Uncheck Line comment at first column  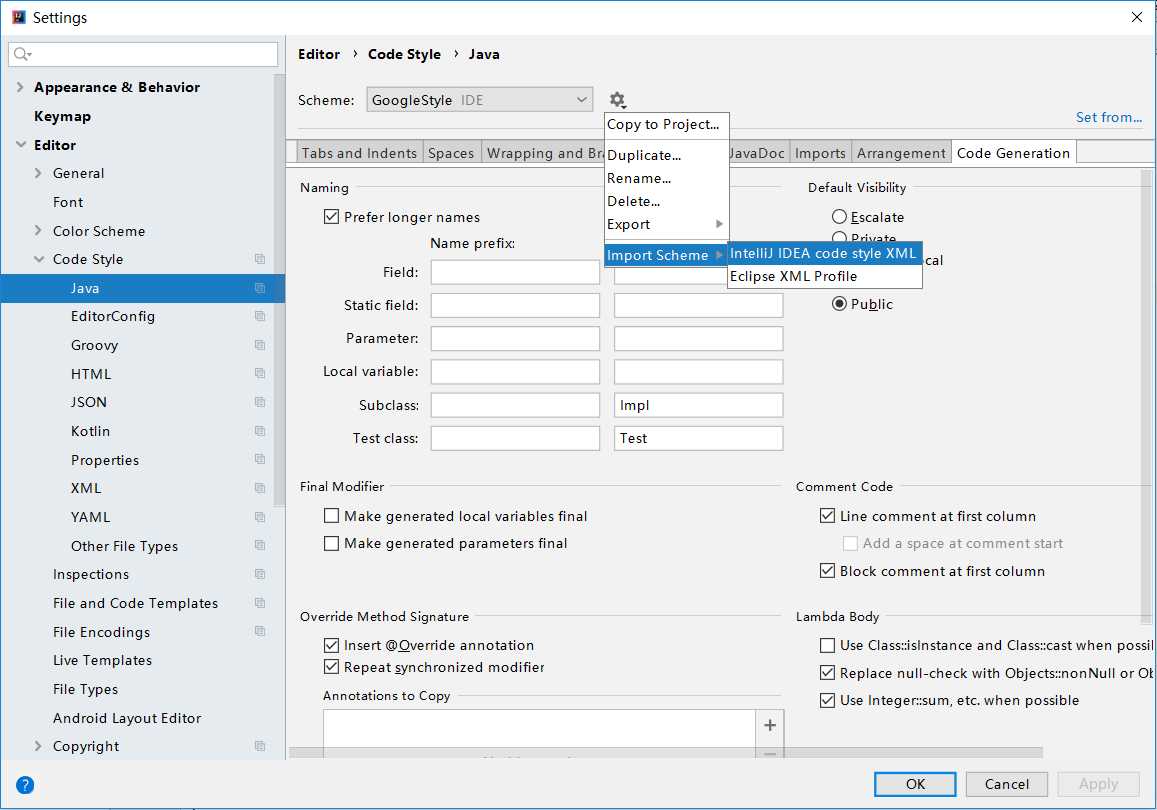pos(827,516)
